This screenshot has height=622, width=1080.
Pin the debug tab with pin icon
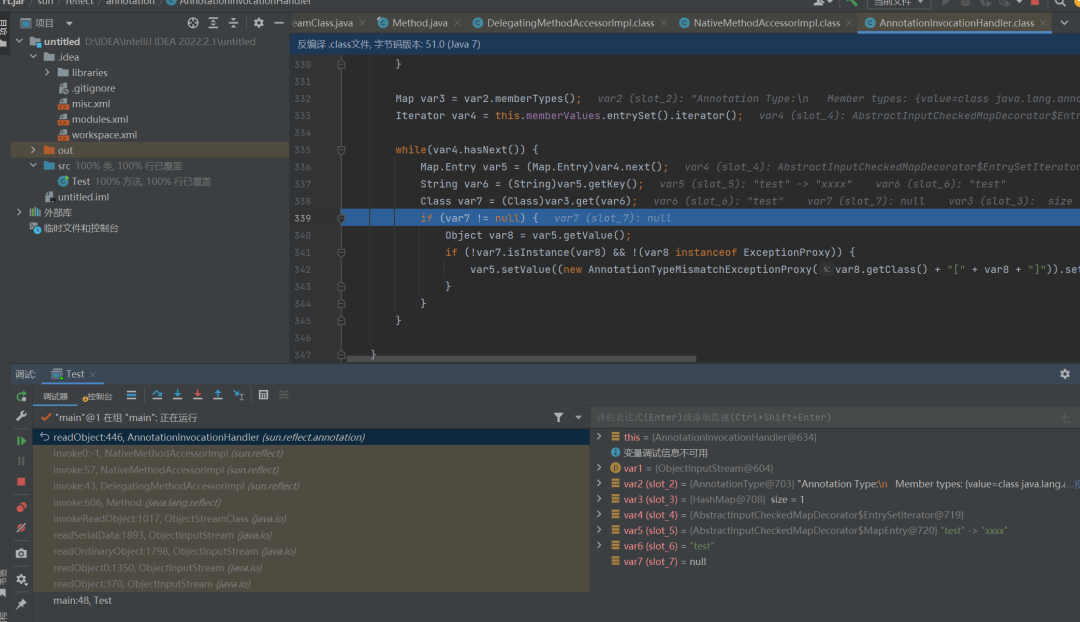(21, 604)
